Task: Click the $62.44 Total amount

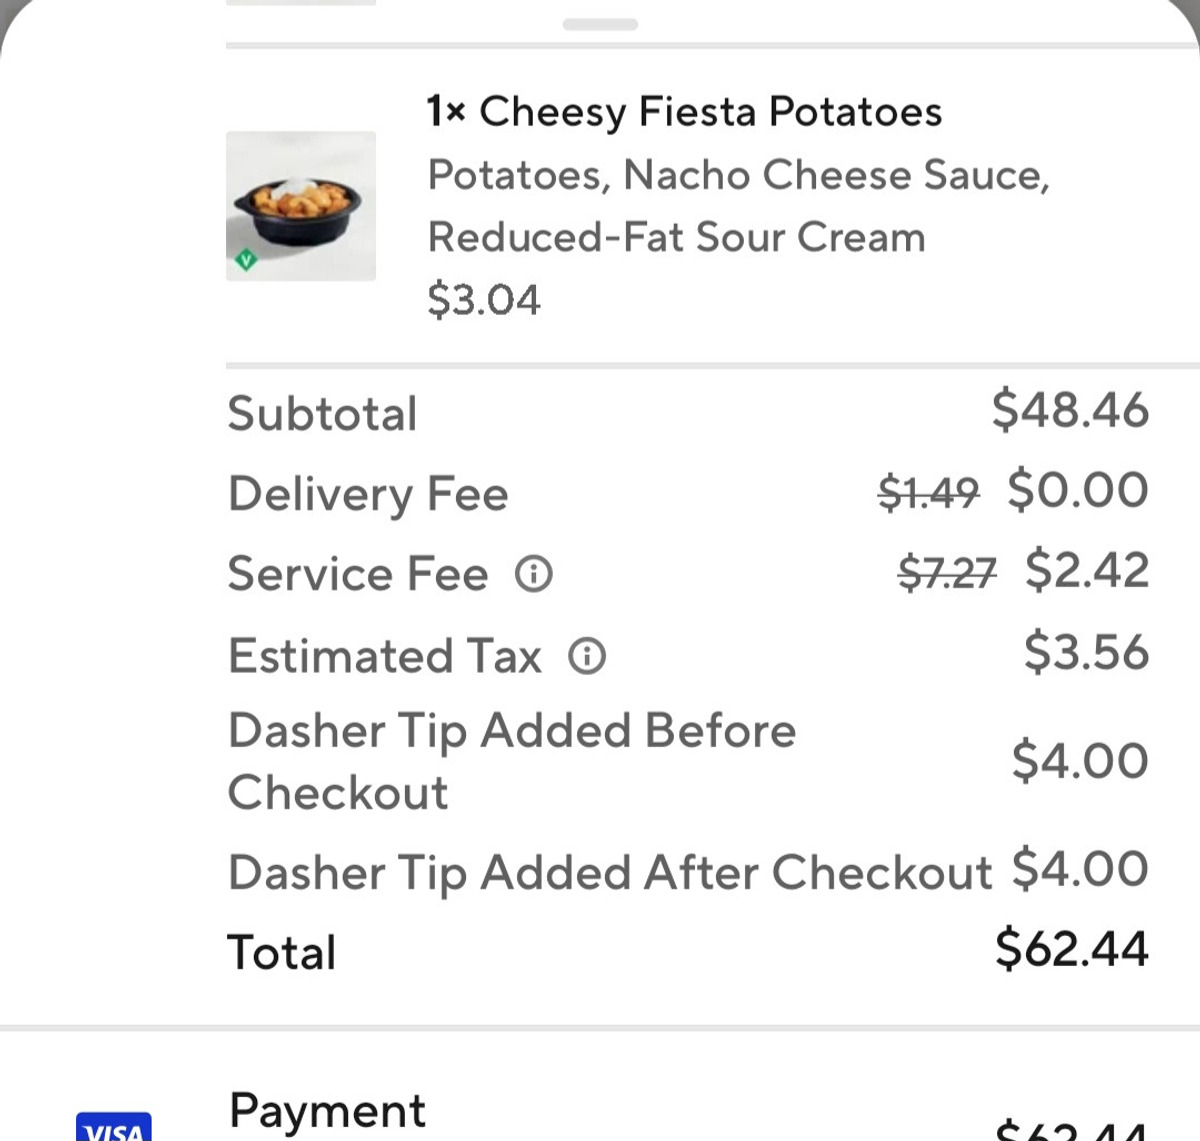Action: pos(1071,948)
